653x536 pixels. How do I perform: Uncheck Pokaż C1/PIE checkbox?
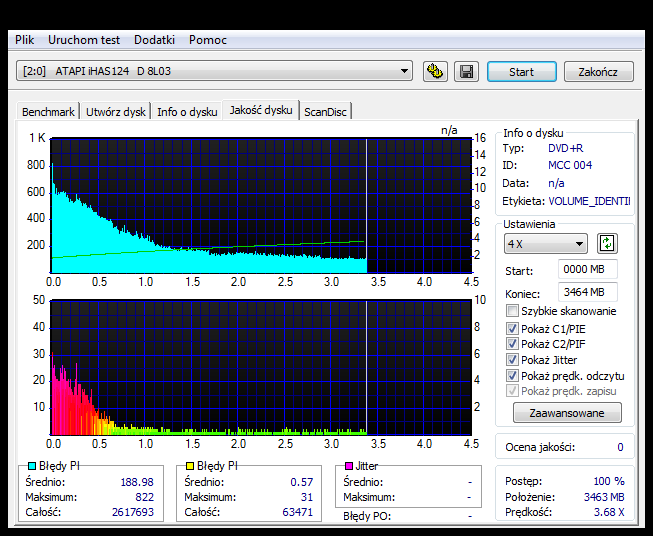(512, 329)
